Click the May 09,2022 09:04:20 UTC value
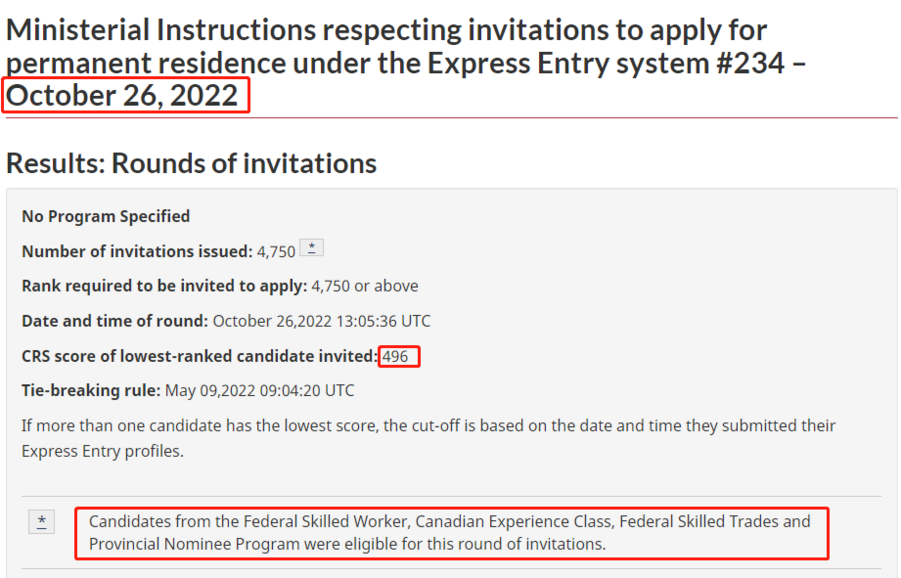Screen dimensions: 901x578 point(260,391)
